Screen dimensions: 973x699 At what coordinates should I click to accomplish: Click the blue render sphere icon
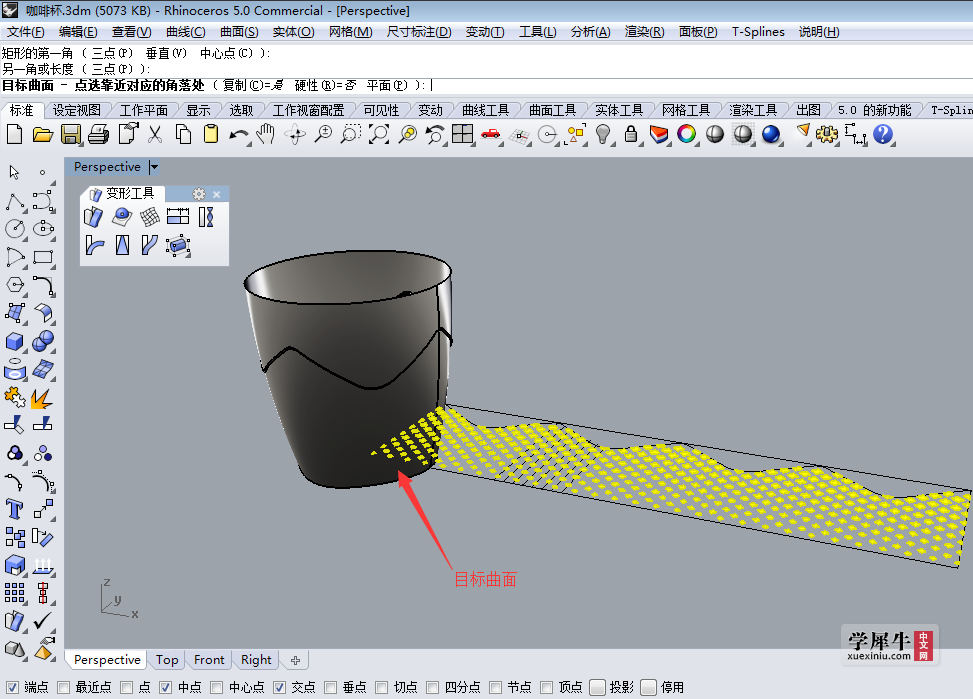[x=771, y=134]
